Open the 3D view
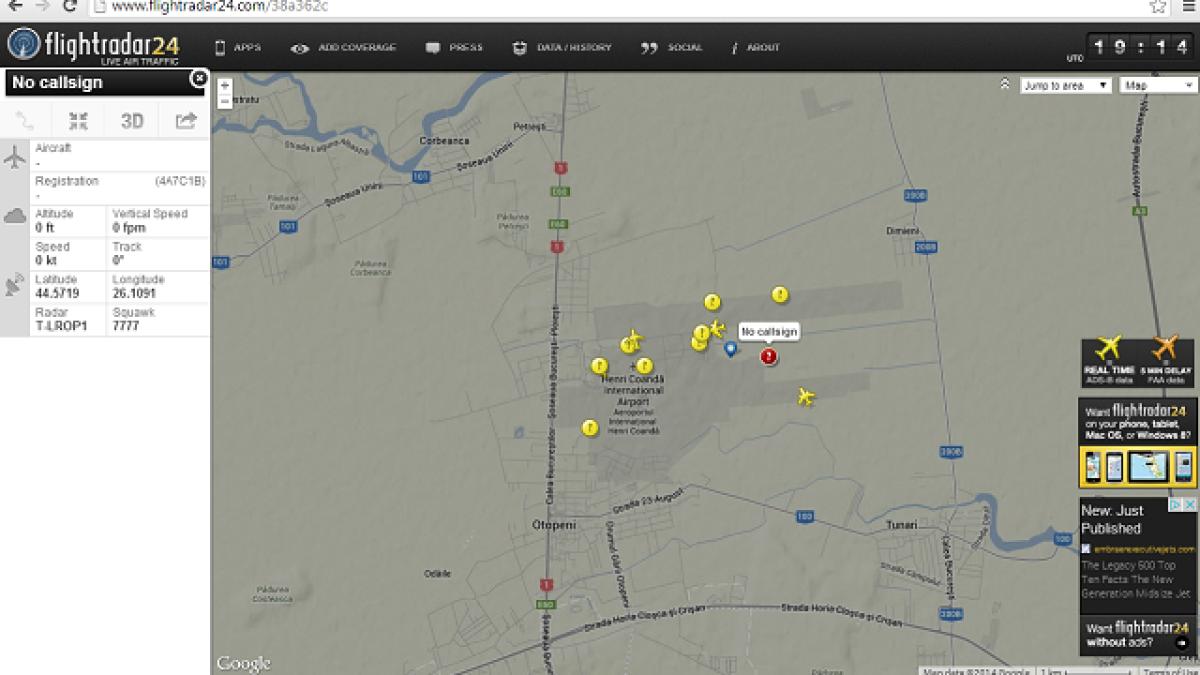This screenshot has height=675, width=1200. (x=132, y=121)
